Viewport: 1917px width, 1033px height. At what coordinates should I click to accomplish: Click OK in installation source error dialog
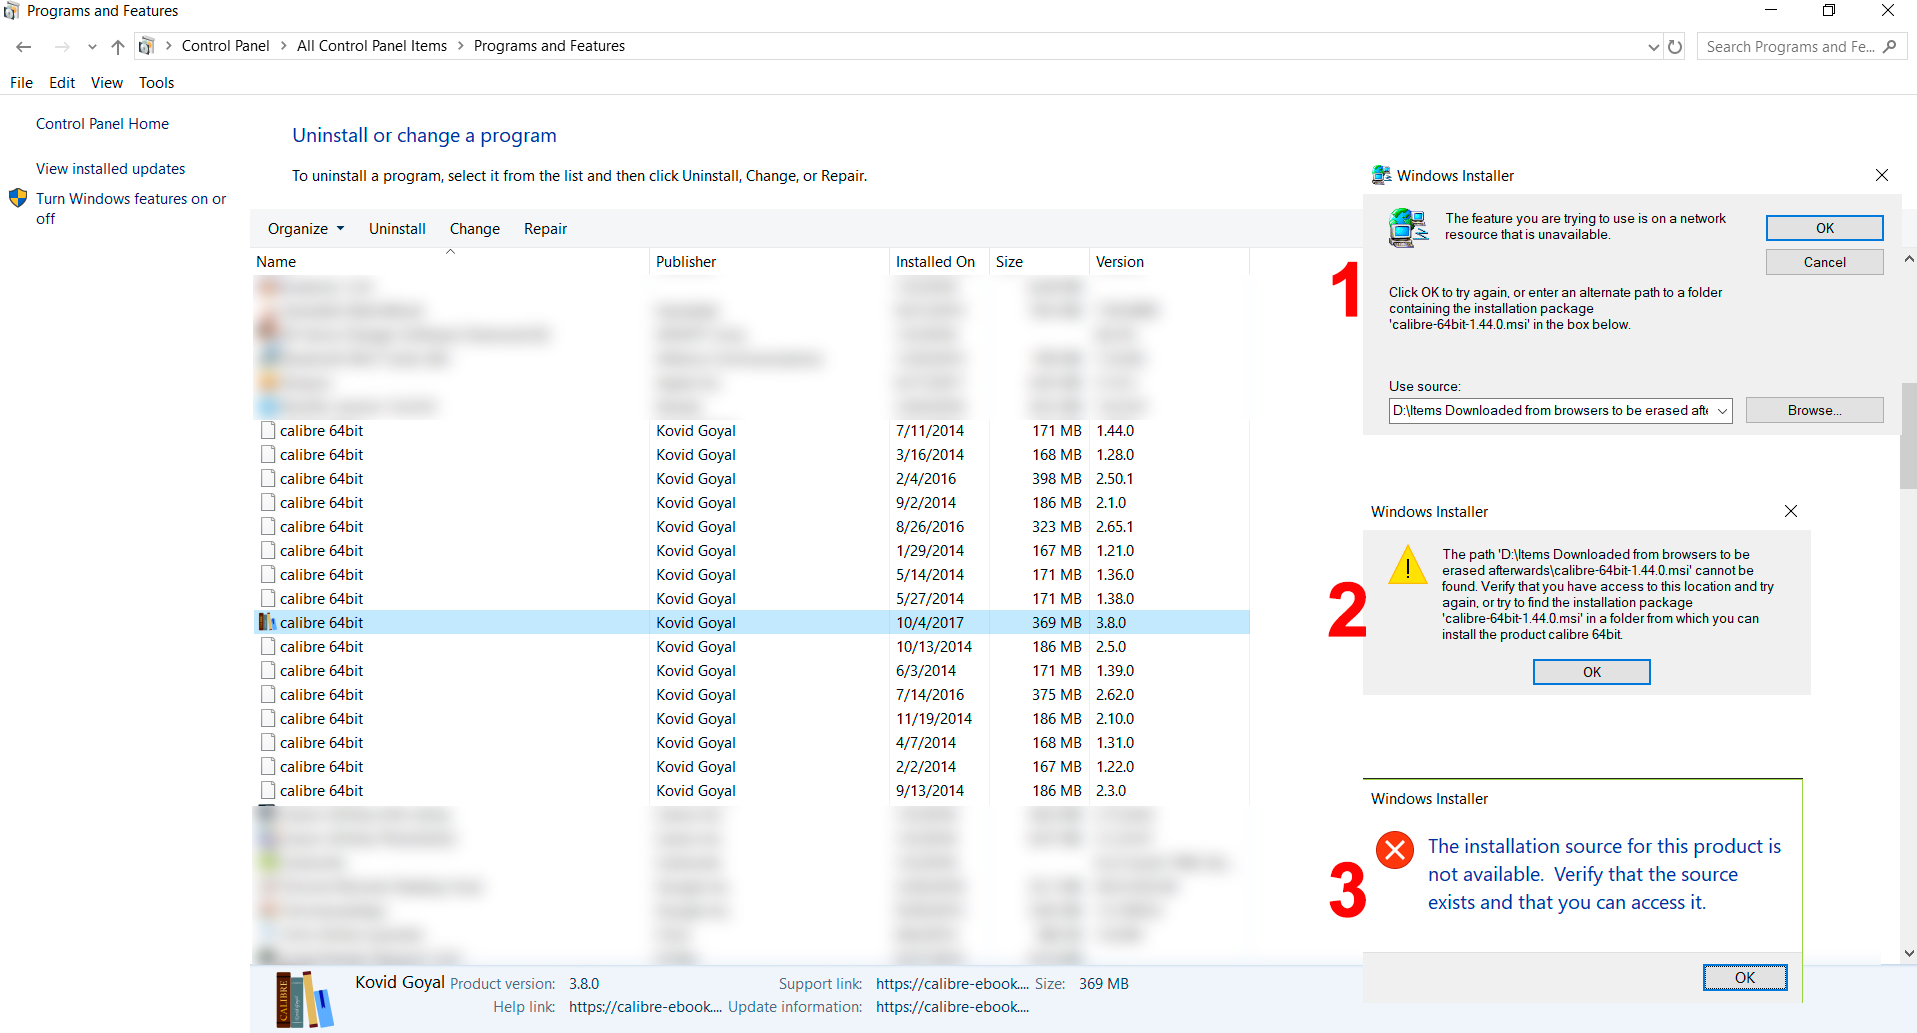[1745, 978]
